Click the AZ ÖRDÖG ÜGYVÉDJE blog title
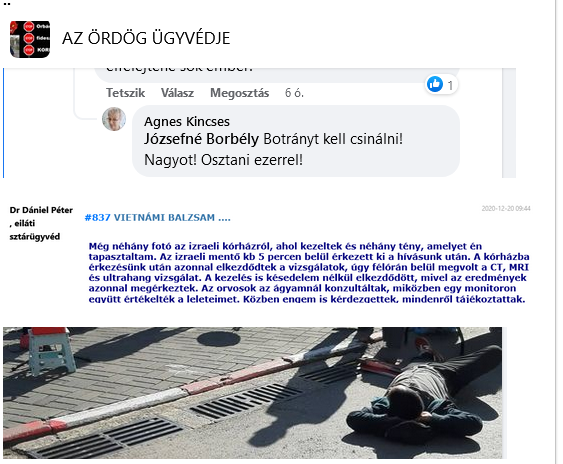This screenshot has width=563, height=464. pos(146,38)
